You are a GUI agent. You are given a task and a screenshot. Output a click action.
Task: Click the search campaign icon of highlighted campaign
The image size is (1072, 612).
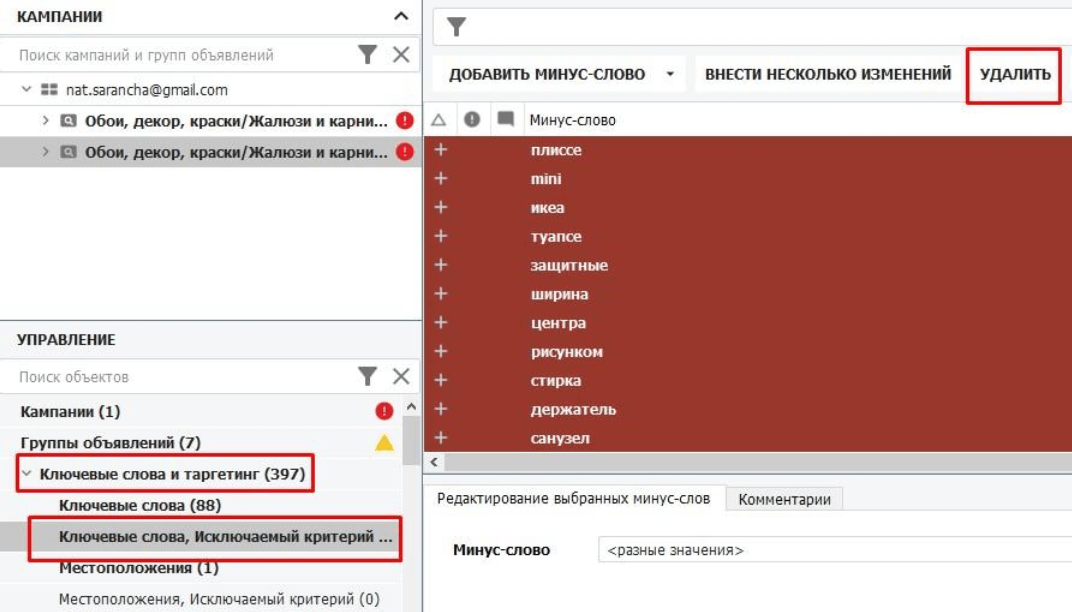pos(68,151)
